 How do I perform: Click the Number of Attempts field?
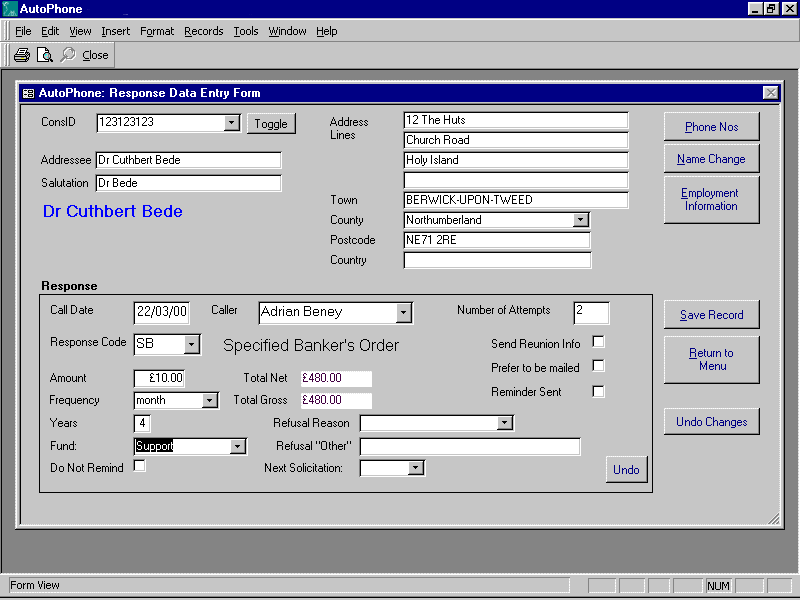tap(591, 312)
